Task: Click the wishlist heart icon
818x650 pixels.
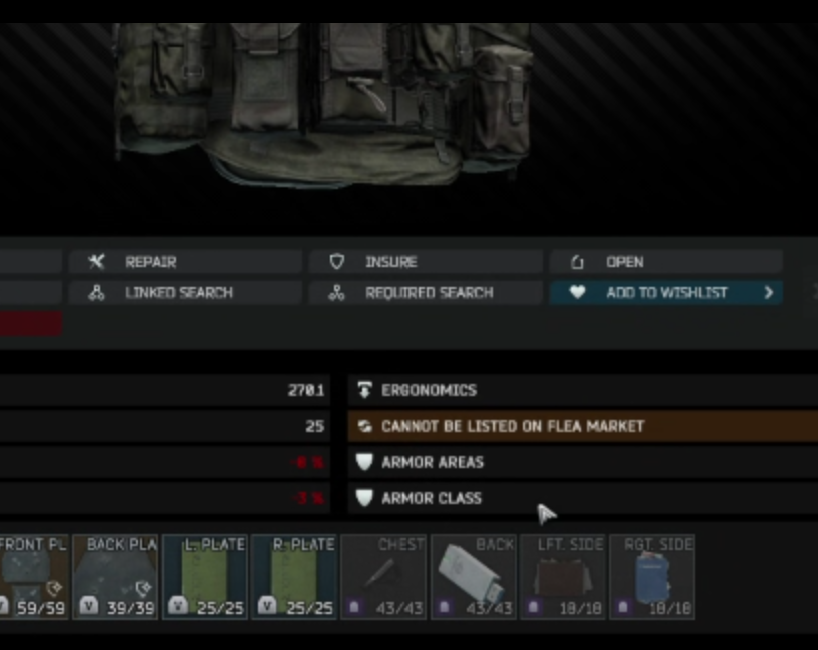Action: pyautogui.click(x=578, y=292)
